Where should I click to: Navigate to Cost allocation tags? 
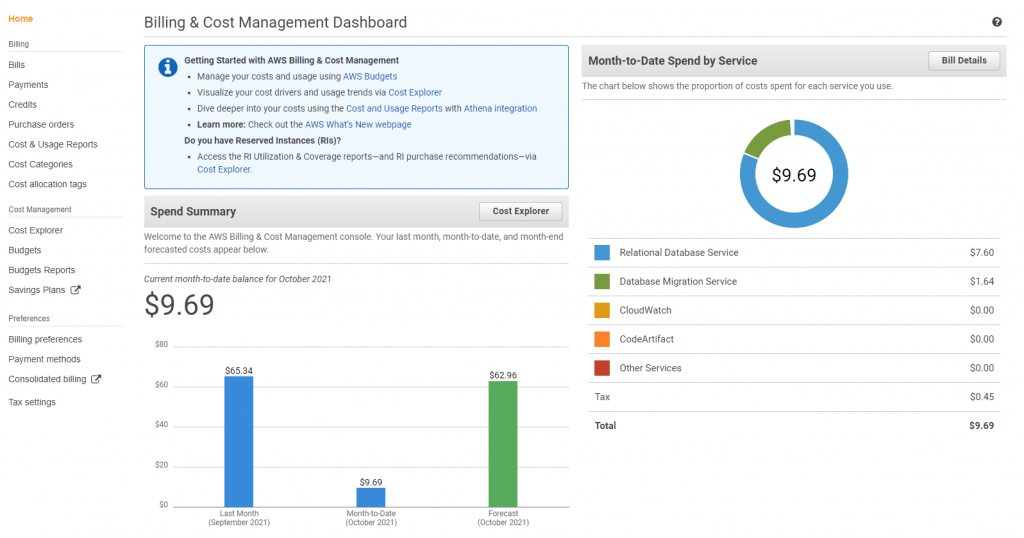click(48, 184)
